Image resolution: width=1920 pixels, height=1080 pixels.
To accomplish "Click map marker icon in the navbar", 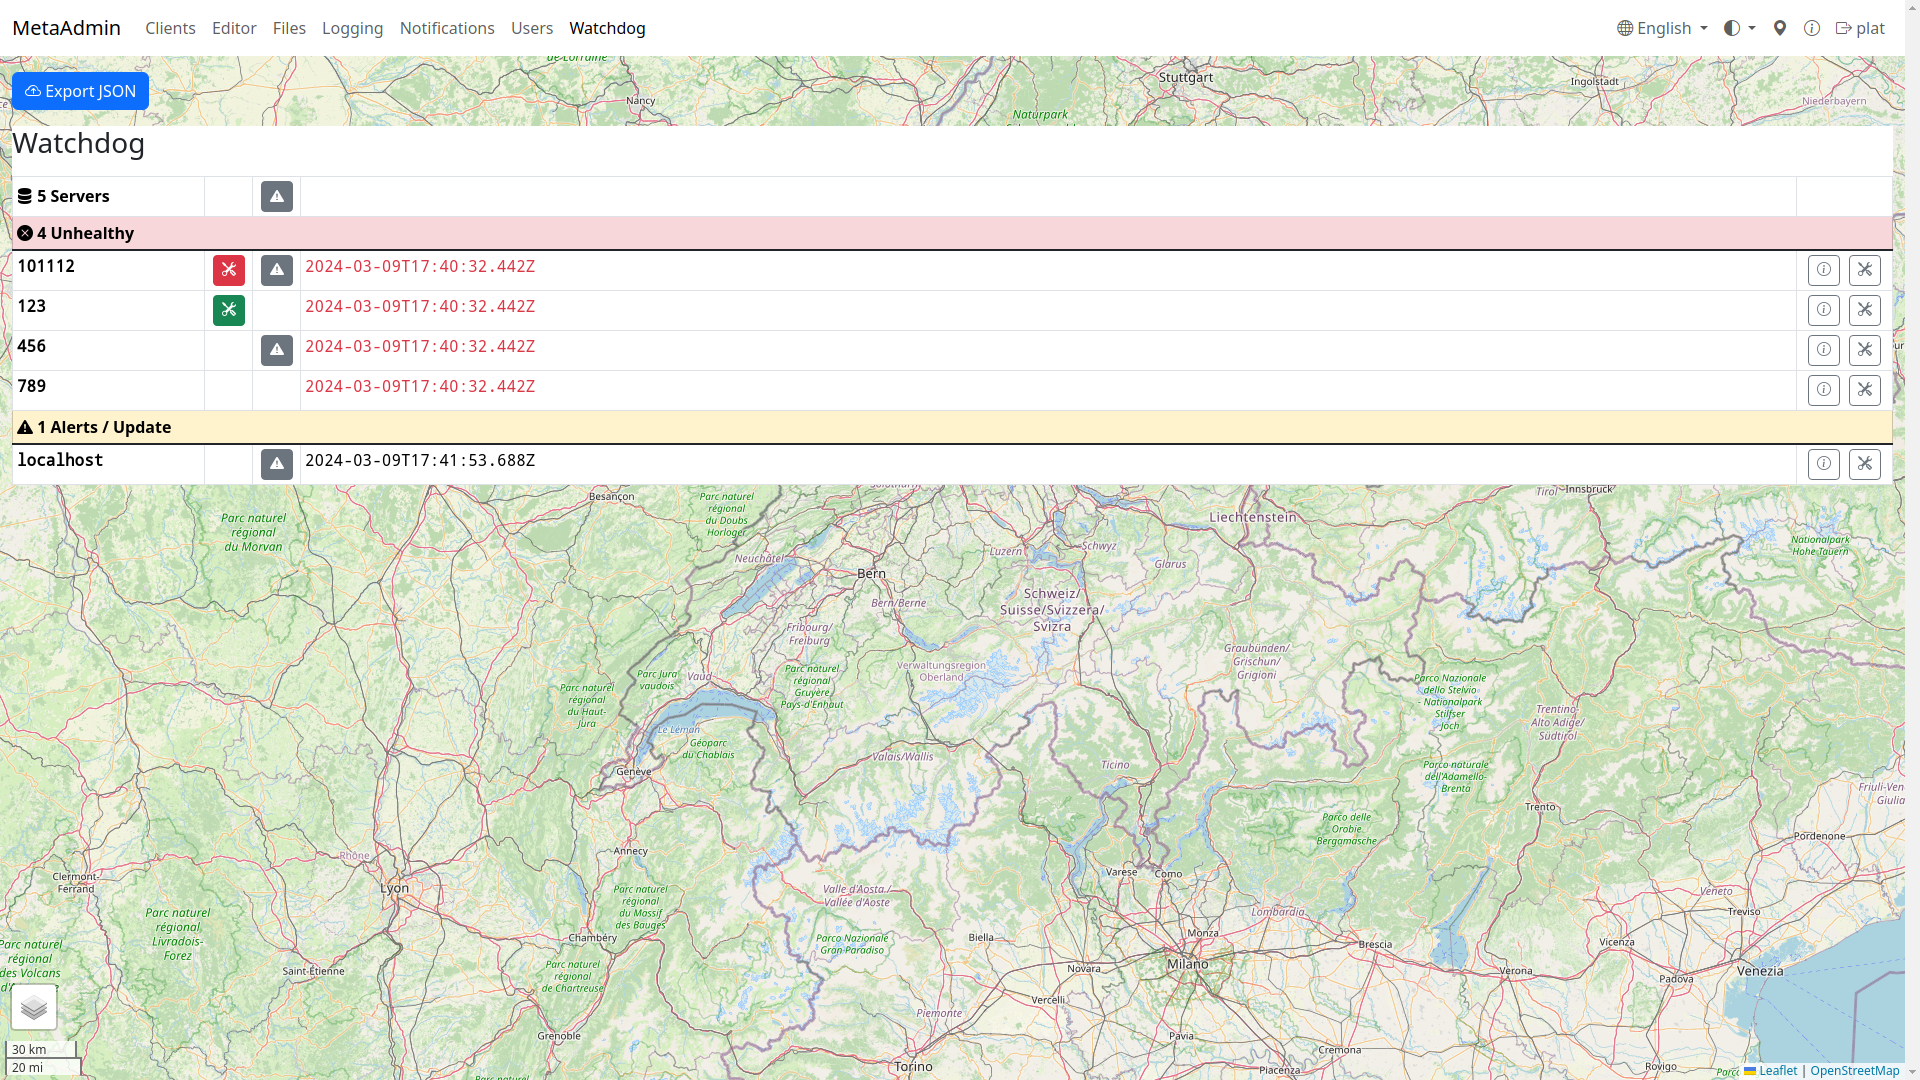I will click(x=1779, y=28).
